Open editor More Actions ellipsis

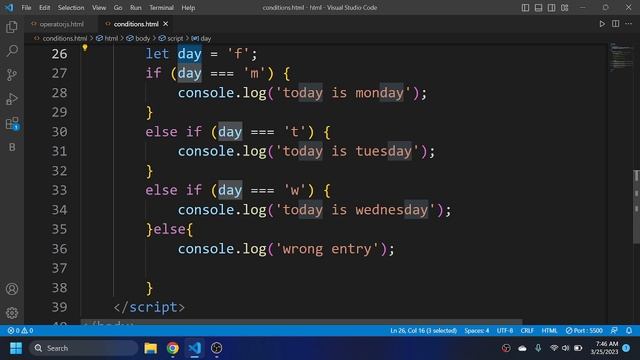(629, 24)
